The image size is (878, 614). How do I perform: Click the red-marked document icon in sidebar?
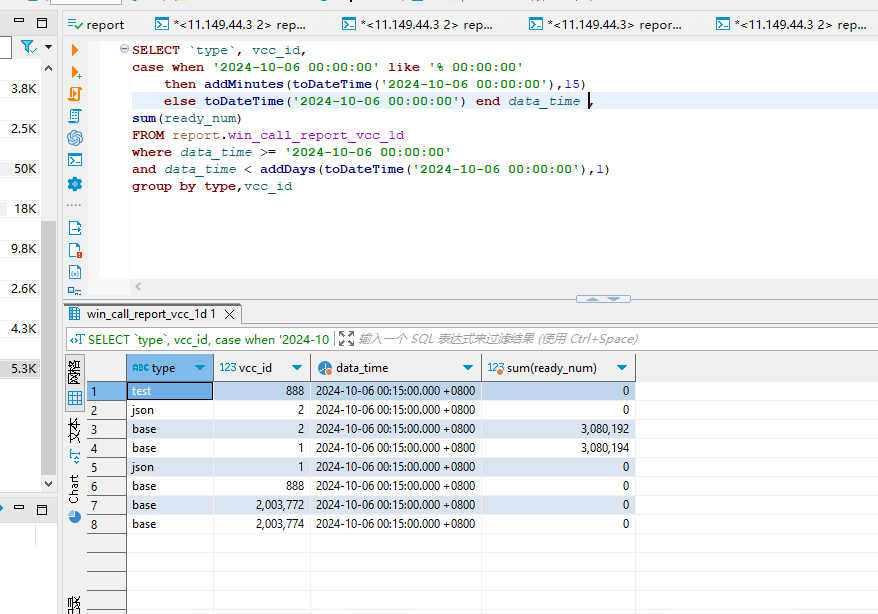[x=75, y=250]
